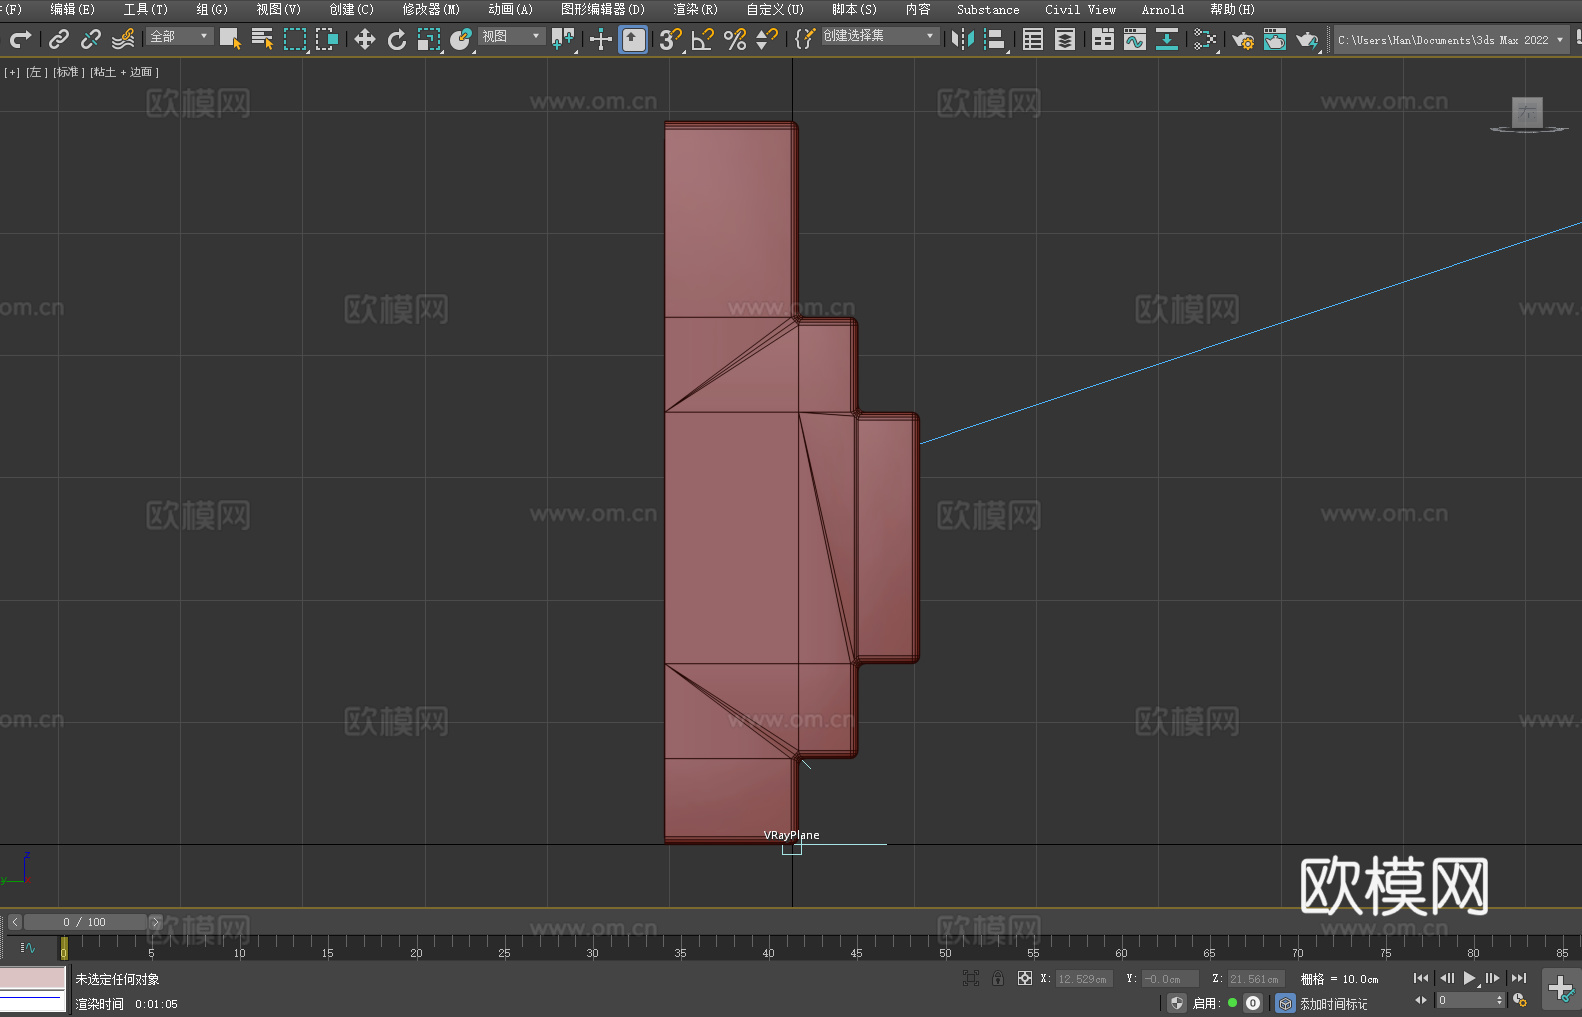Click the Z coordinate field
Viewport: 1582px width, 1017px height.
[1255, 979]
